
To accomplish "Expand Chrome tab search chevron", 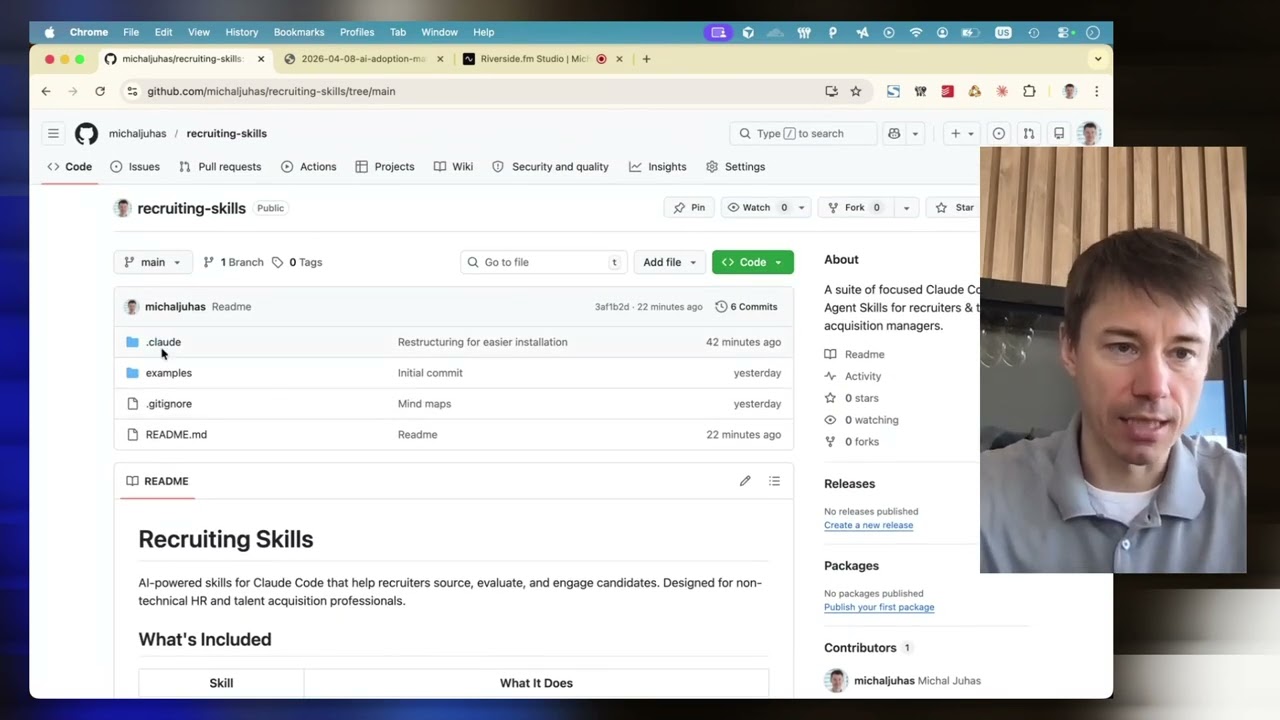I will click(1098, 59).
